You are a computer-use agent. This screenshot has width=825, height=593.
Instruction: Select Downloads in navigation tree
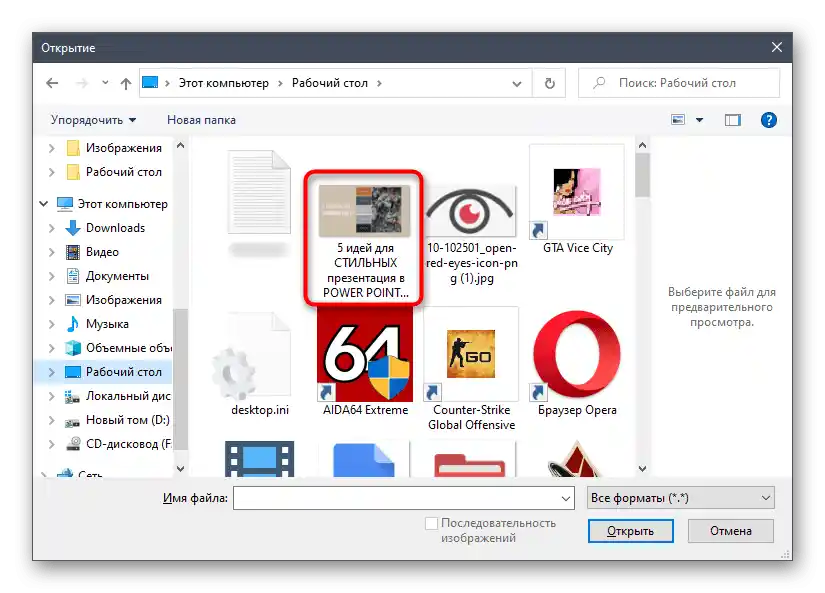[105, 228]
